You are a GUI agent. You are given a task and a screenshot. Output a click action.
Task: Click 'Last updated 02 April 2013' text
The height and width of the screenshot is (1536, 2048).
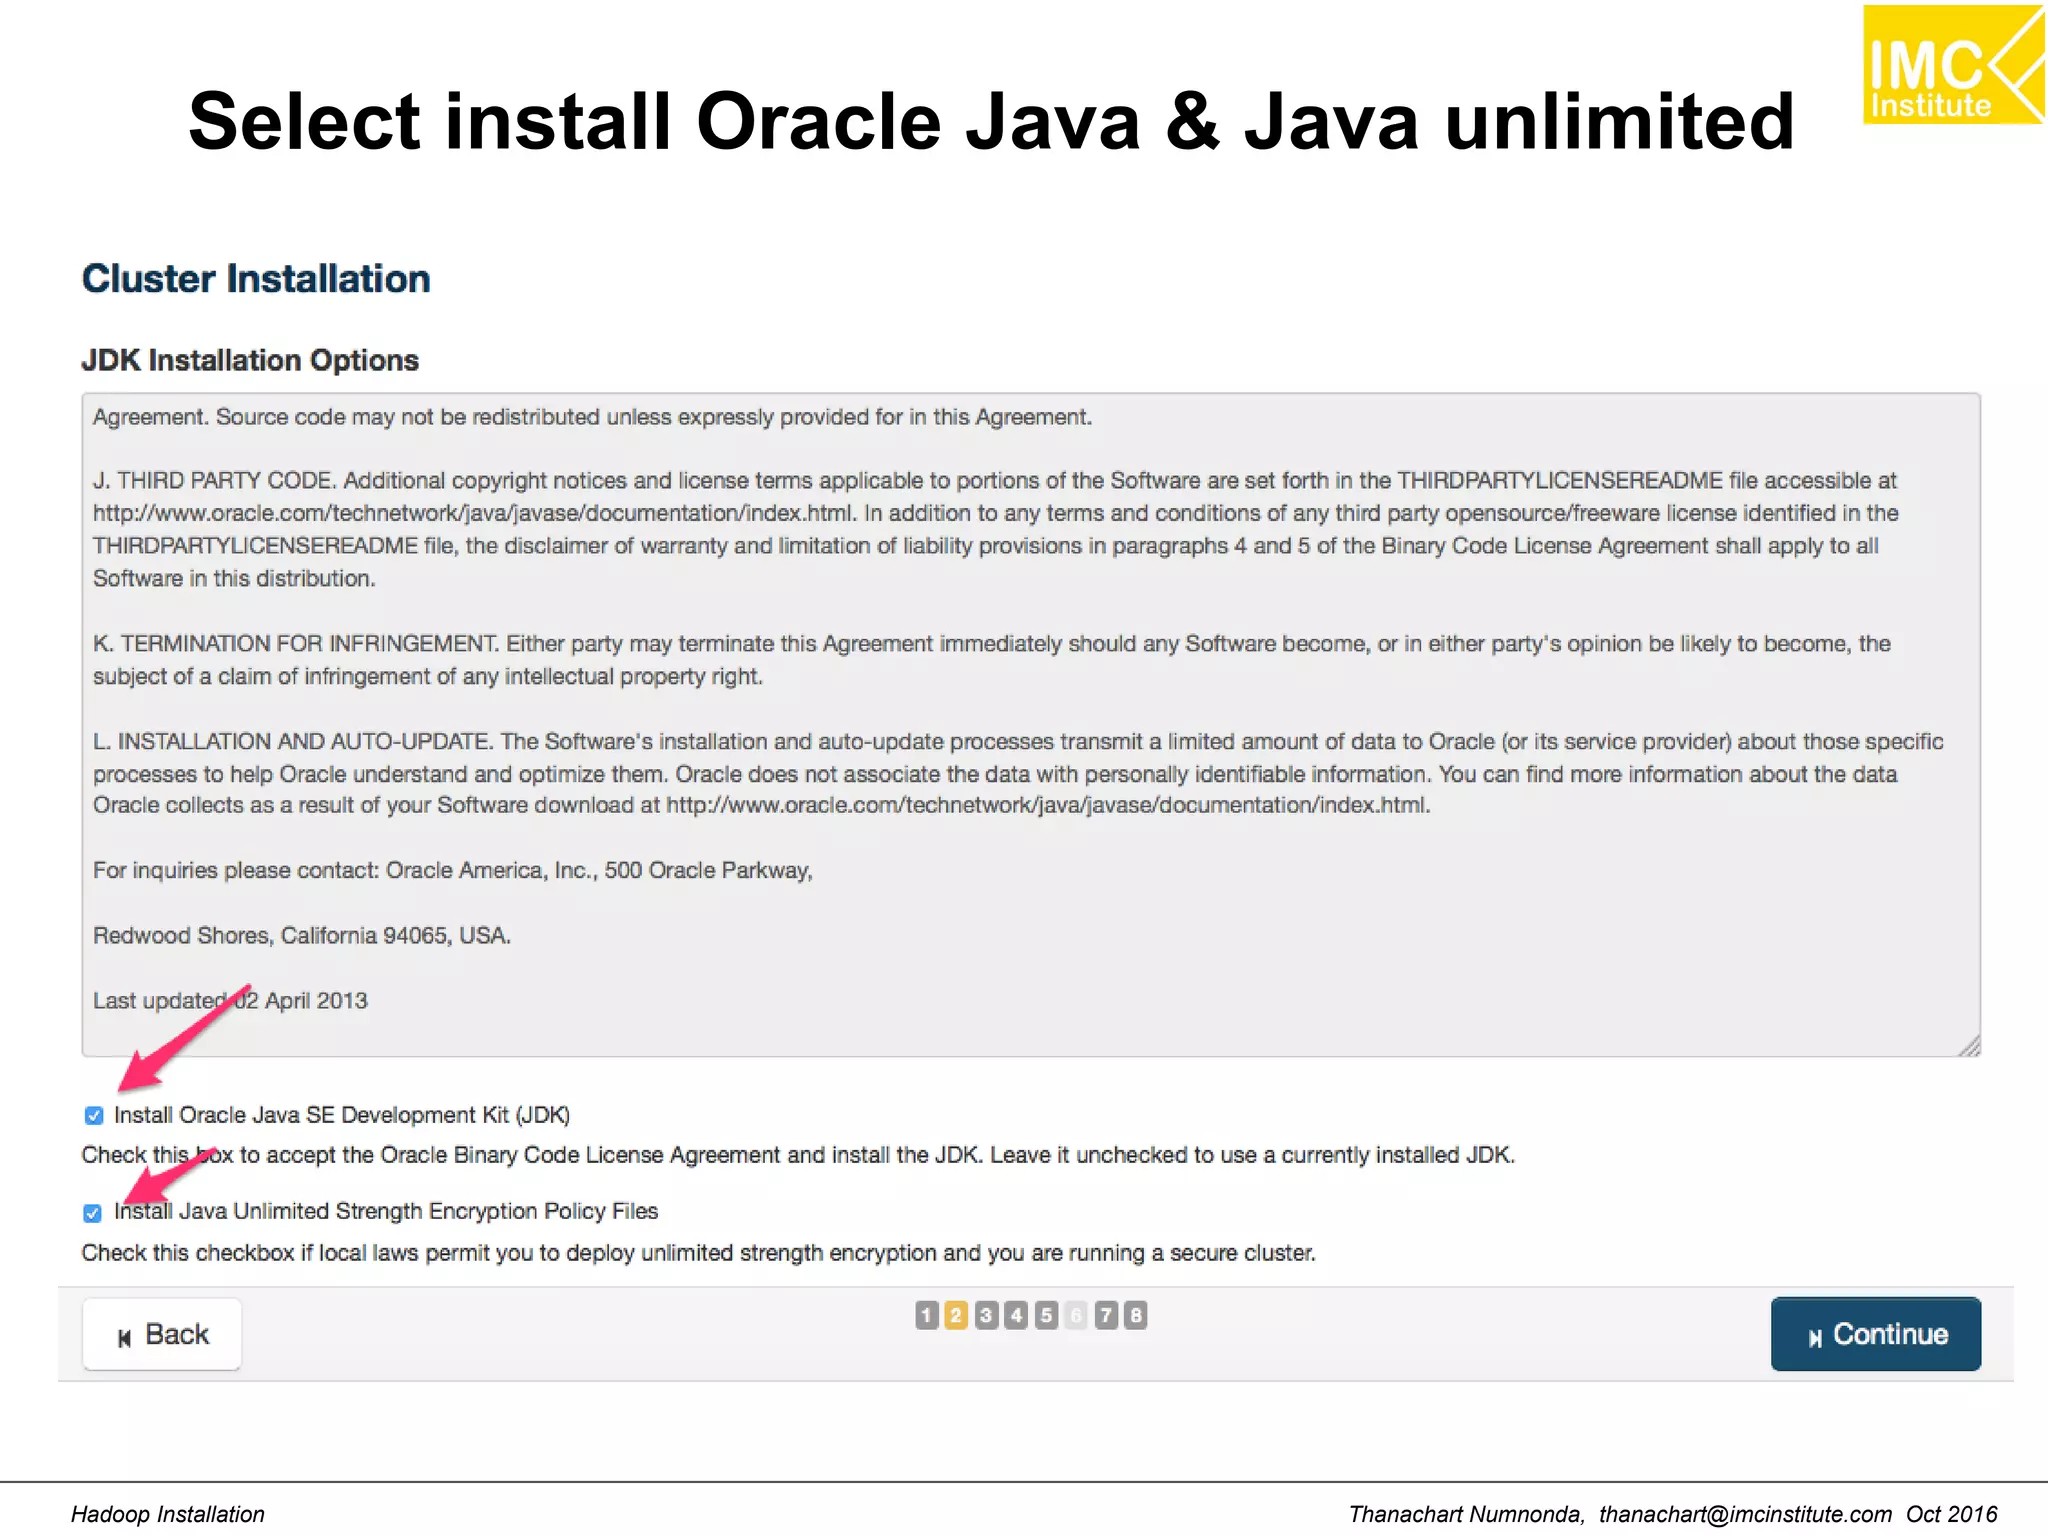pos(230,1001)
